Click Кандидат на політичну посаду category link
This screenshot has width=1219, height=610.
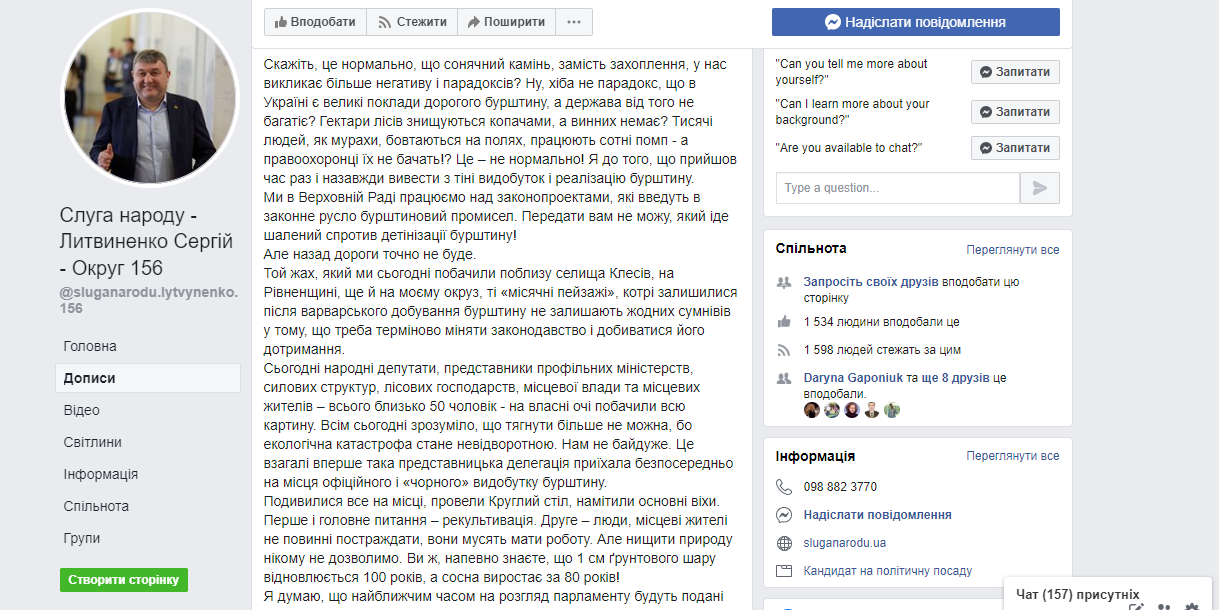[x=887, y=571]
